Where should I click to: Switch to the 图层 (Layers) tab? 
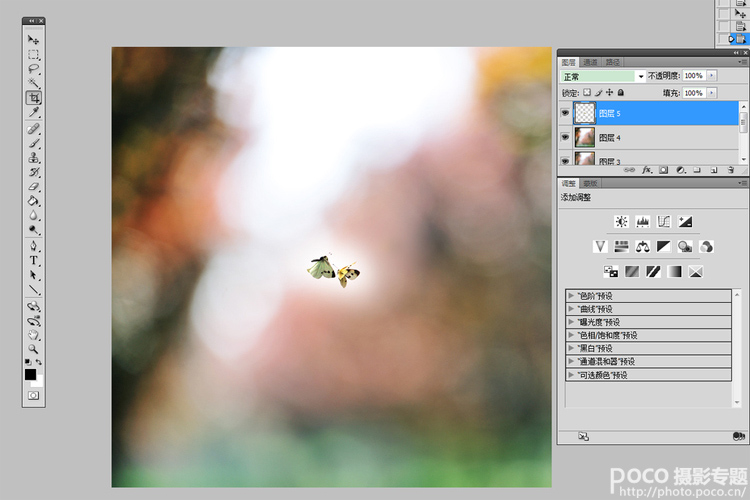pyautogui.click(x=569, y=62)
